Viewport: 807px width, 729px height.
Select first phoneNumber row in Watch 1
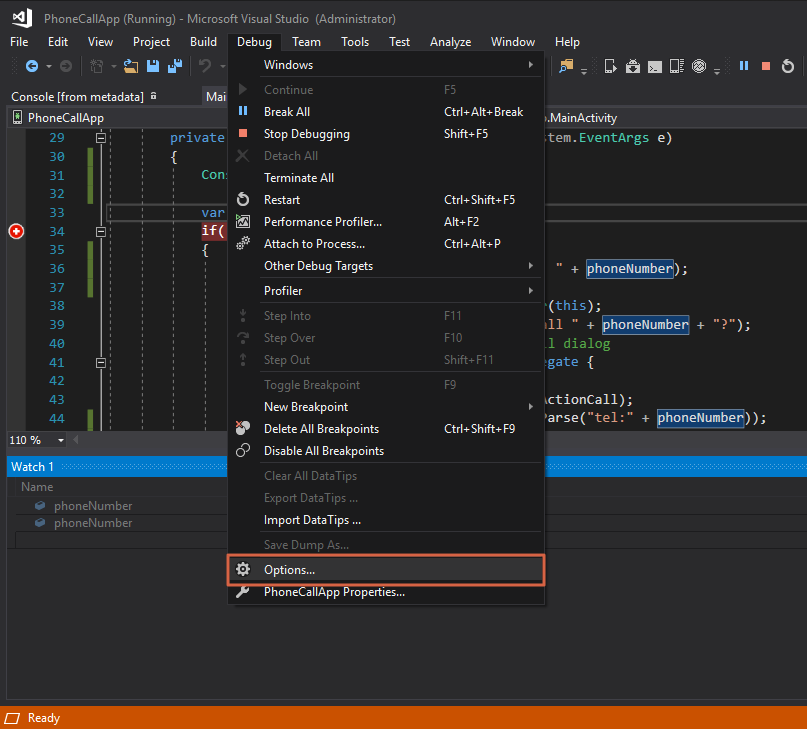[x=121, y=506]
